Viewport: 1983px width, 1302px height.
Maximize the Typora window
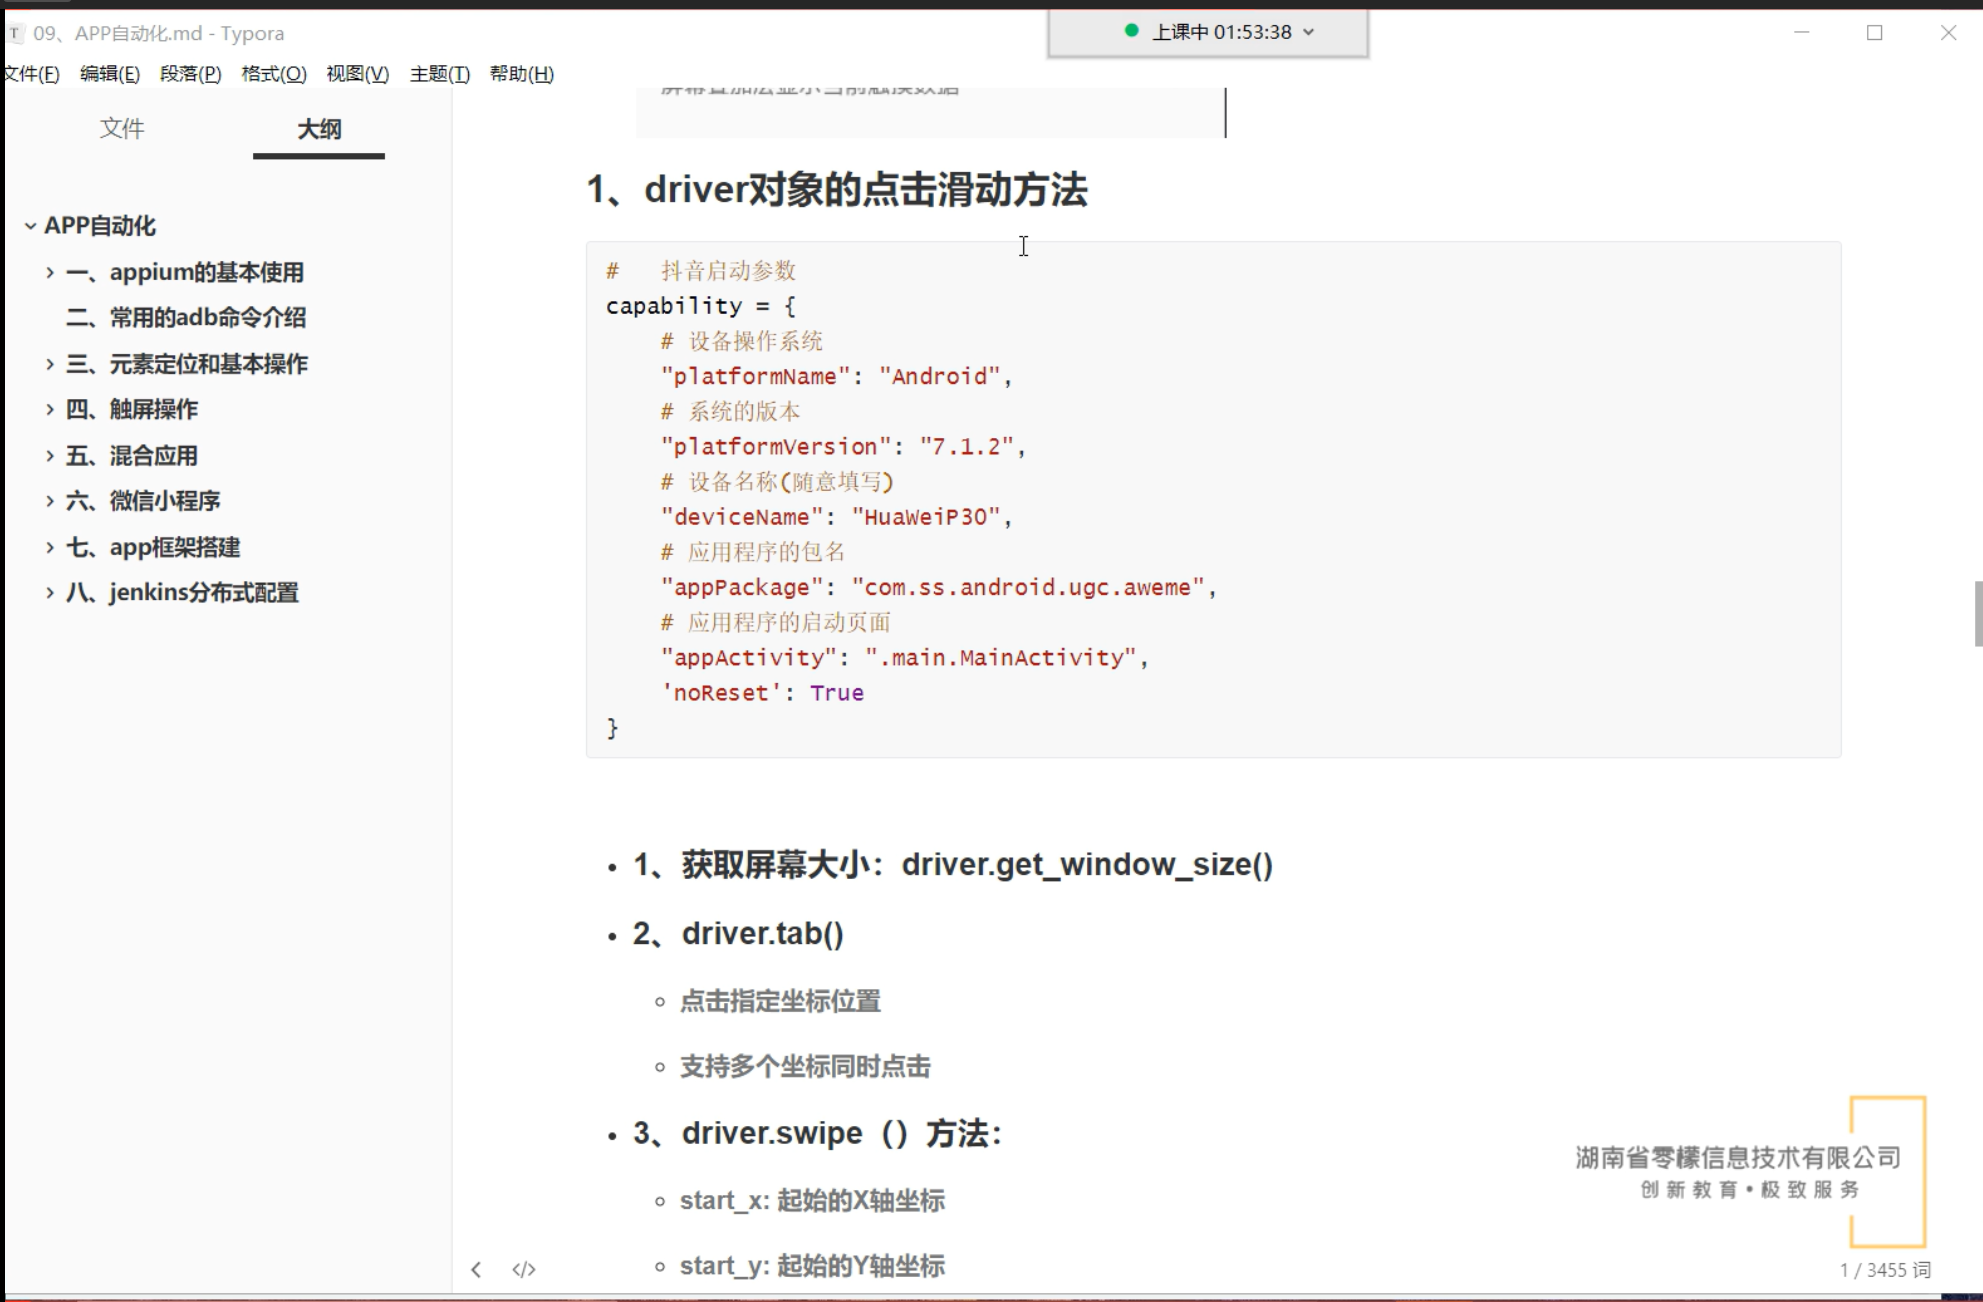(x=1875, y=33)
